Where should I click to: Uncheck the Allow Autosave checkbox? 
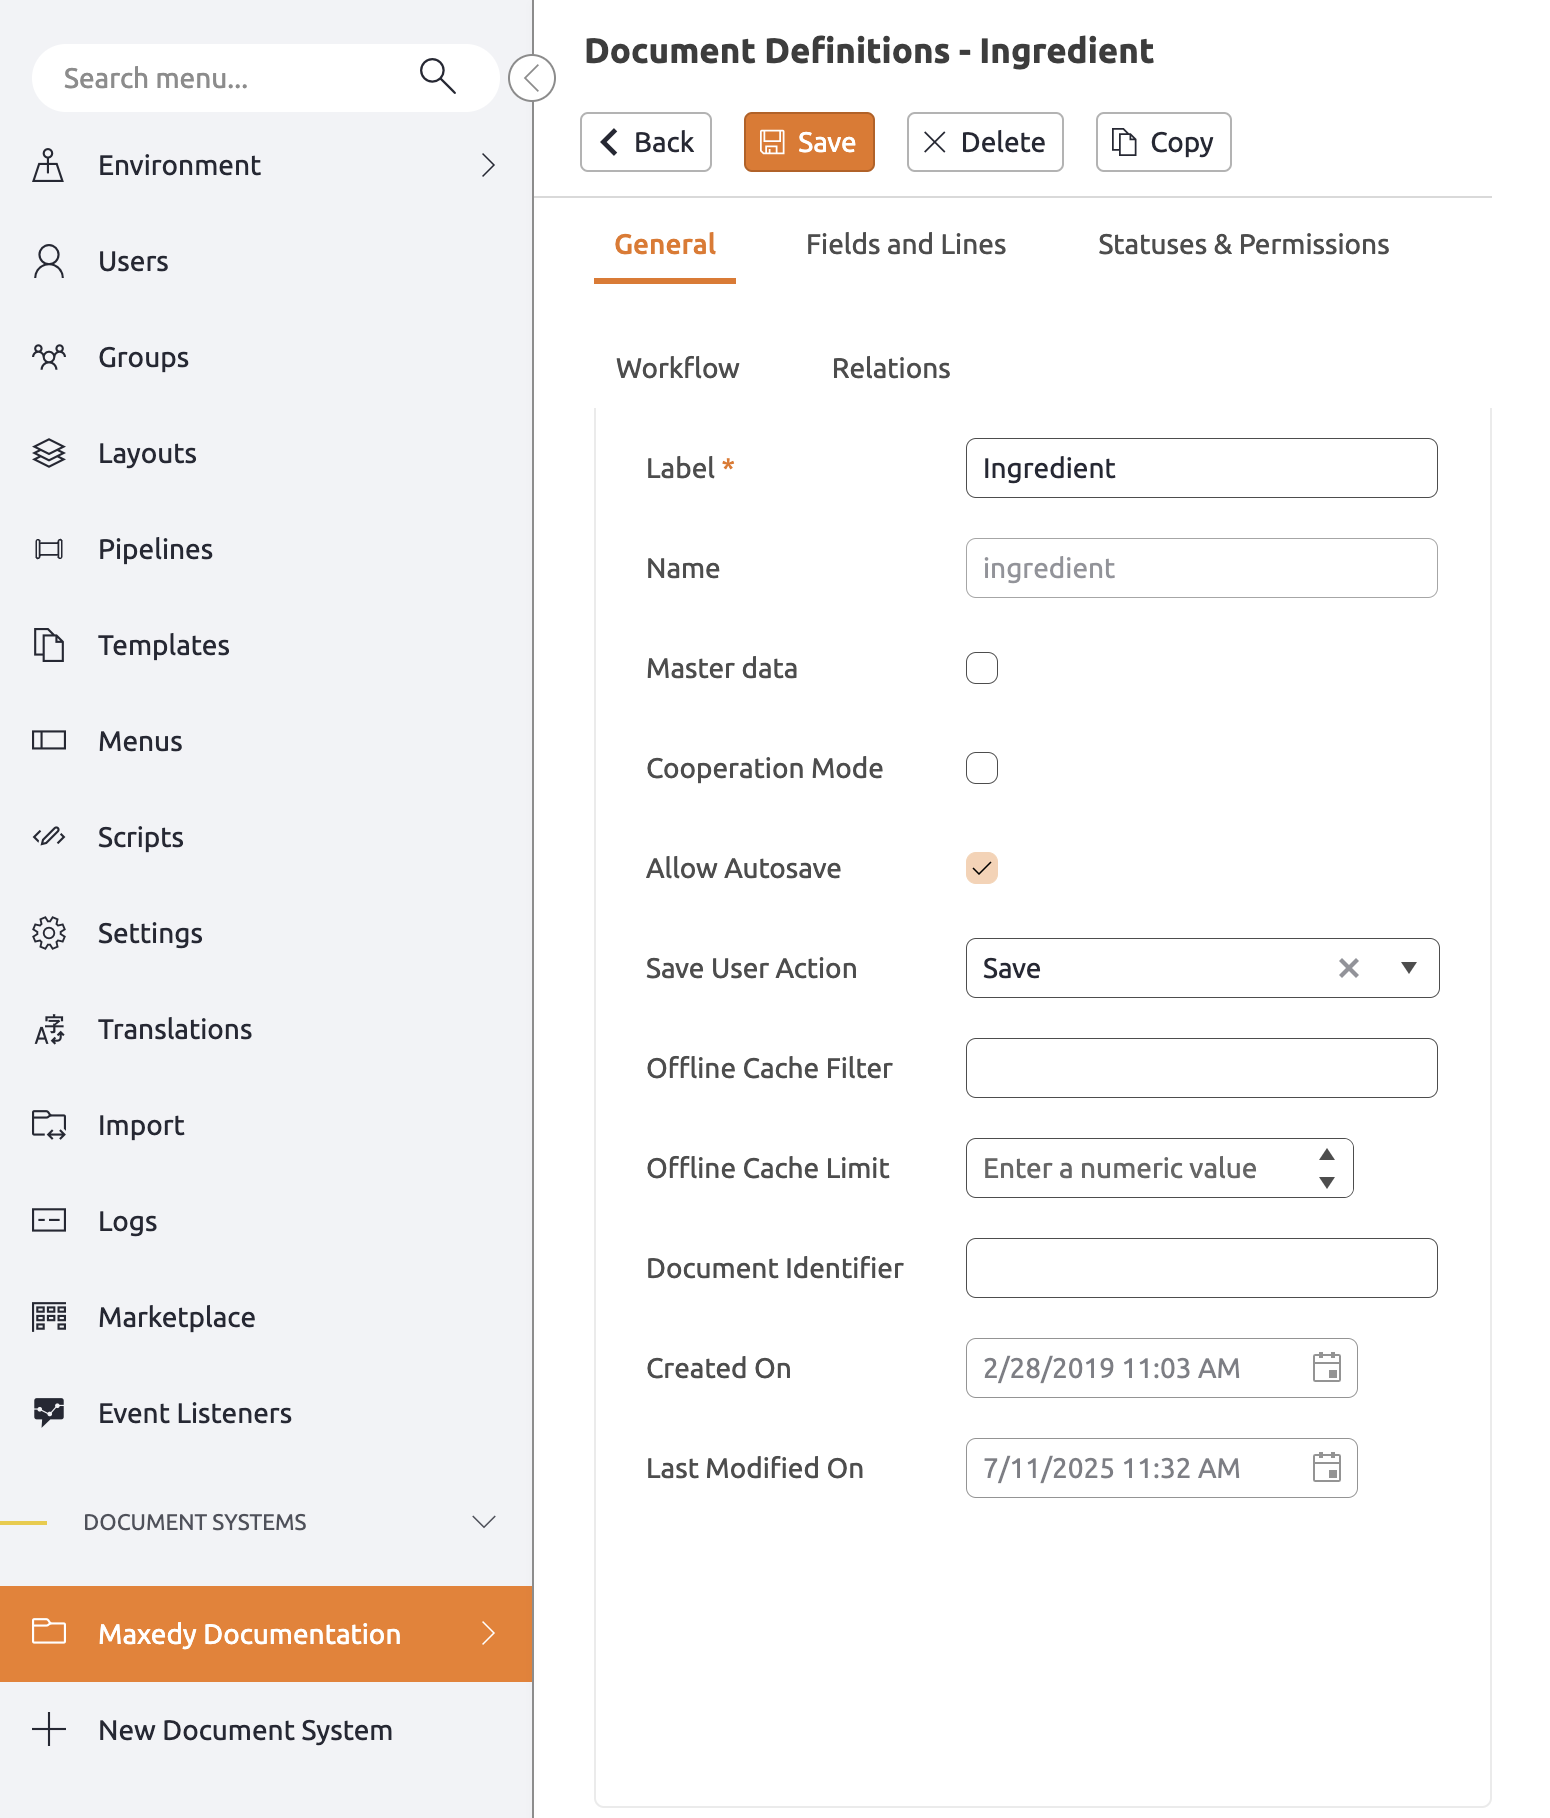(981, 868)
